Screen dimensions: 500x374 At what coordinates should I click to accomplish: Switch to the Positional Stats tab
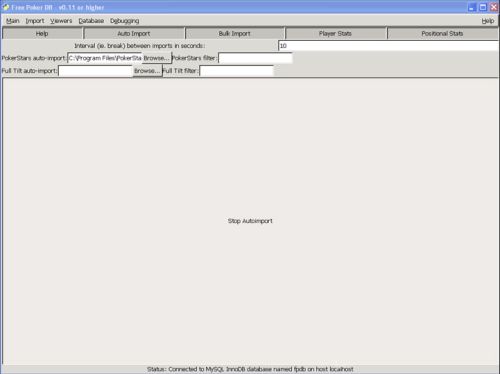[442, 33]
